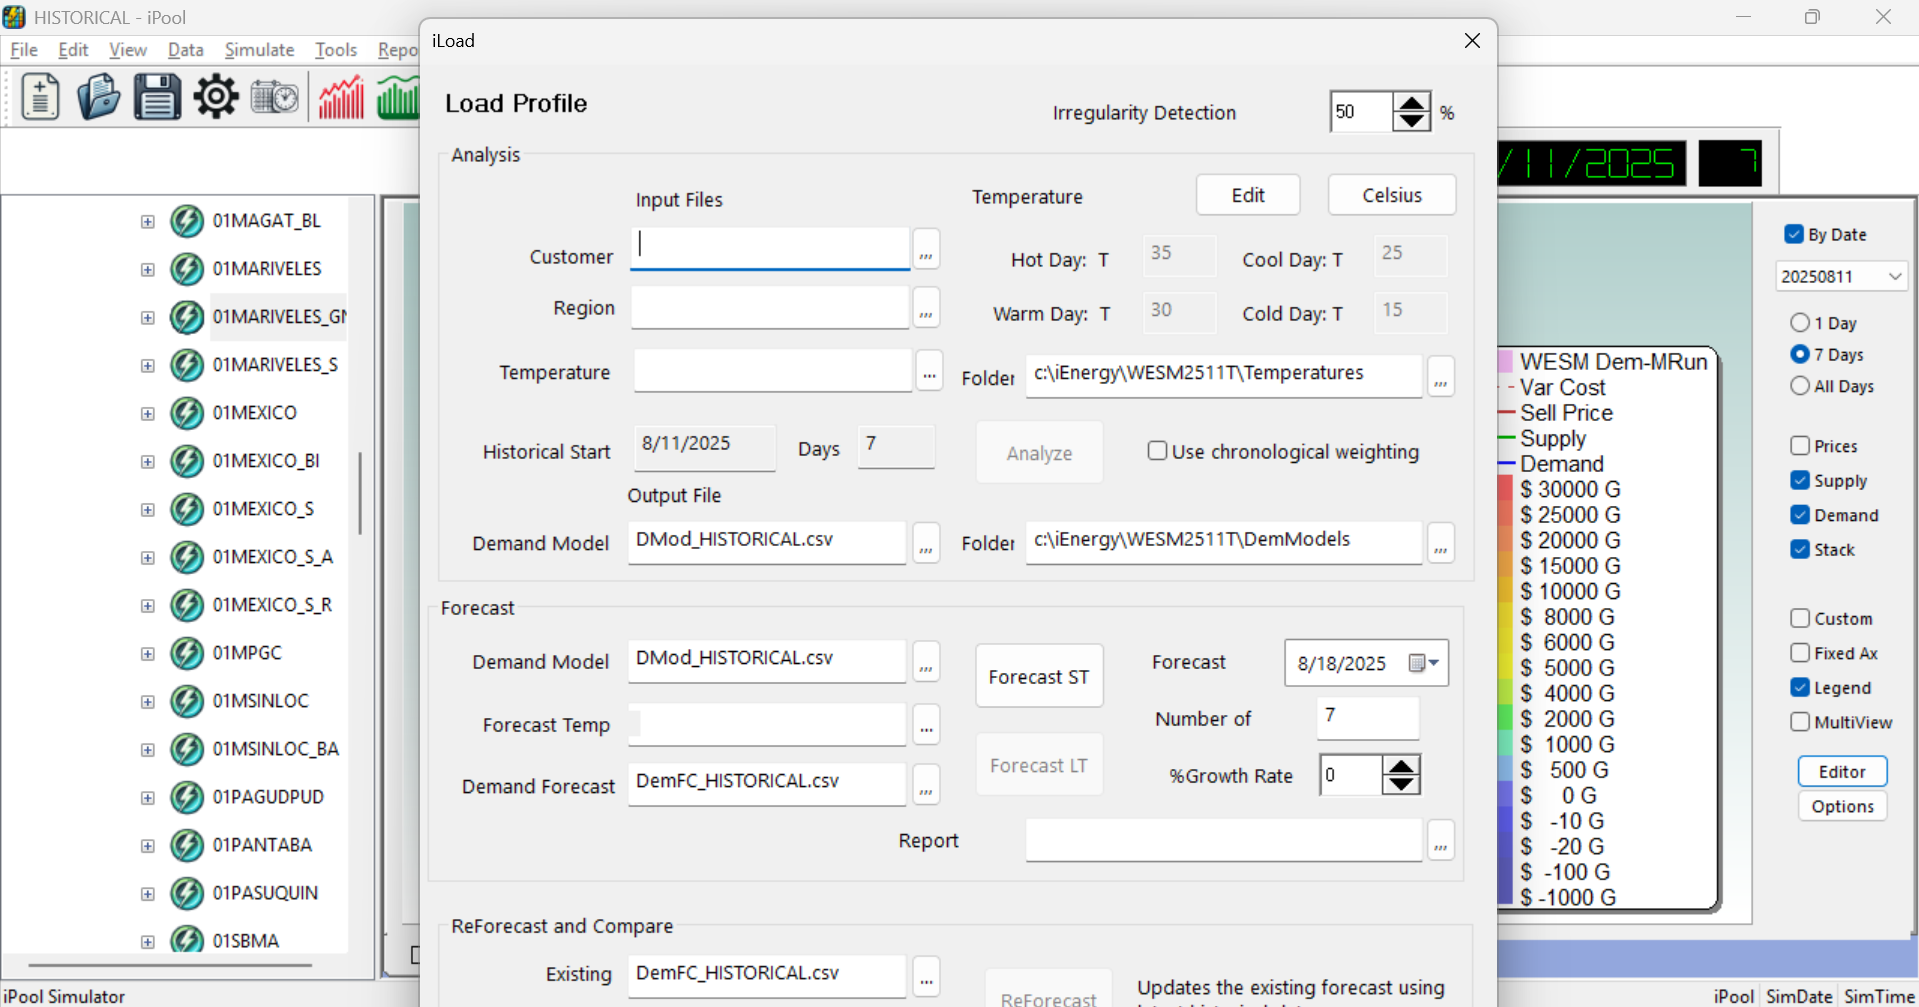Select the 01MEXICO lightning bolt node icon
1919x1007 pixels.
187,413
